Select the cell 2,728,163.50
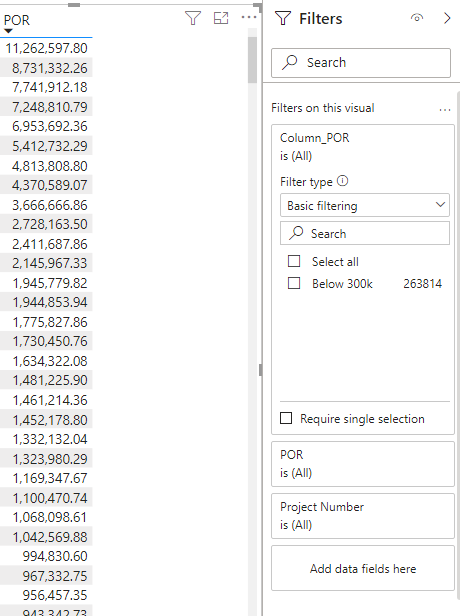The height and width of the screenshot is (616, 460). [46, 224]
